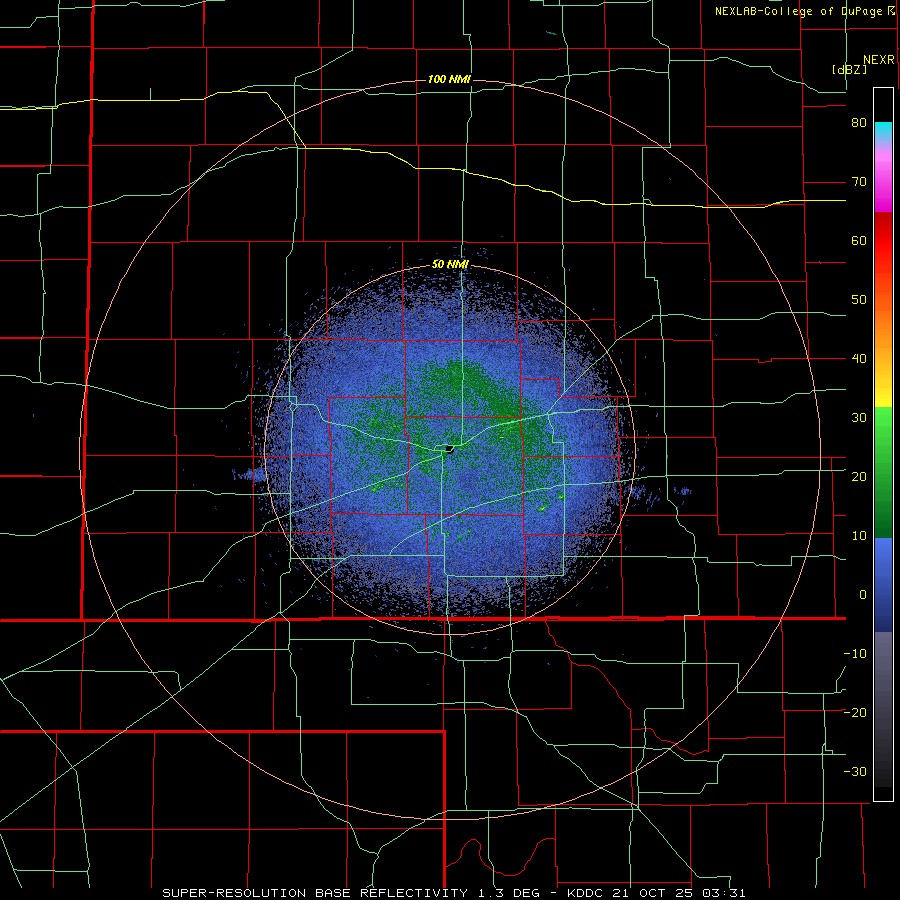Click the Super-Resolution Base Reflectivity caption text
This screenshot has height=900, width=900.
click(315, 893)
